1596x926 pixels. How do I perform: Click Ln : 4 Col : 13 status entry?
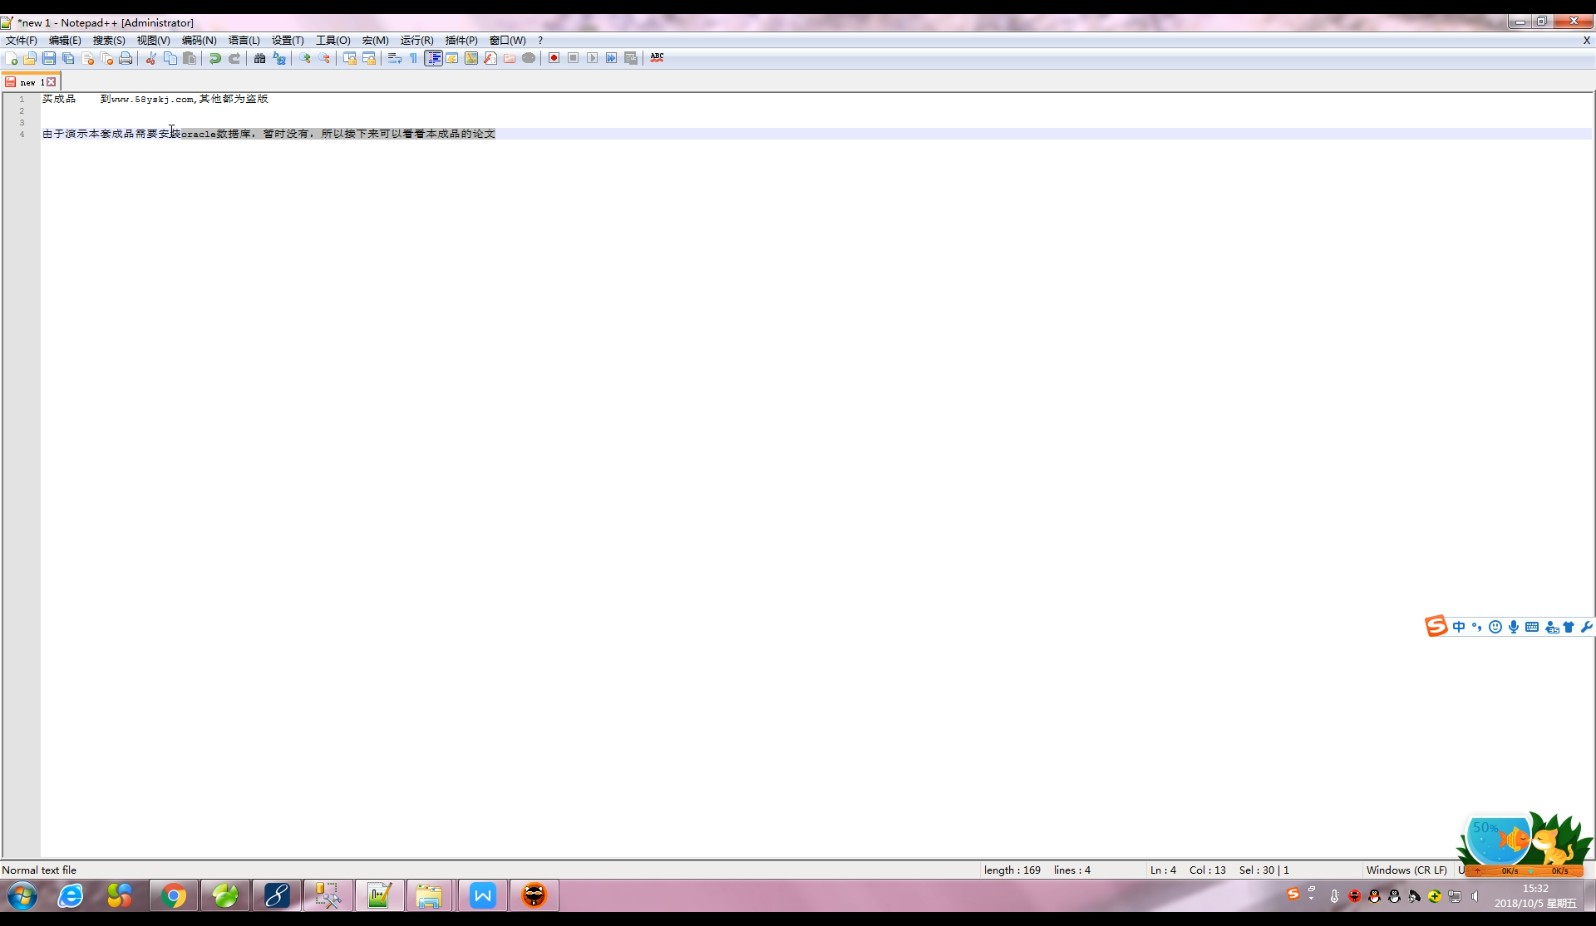[1188, 870]
